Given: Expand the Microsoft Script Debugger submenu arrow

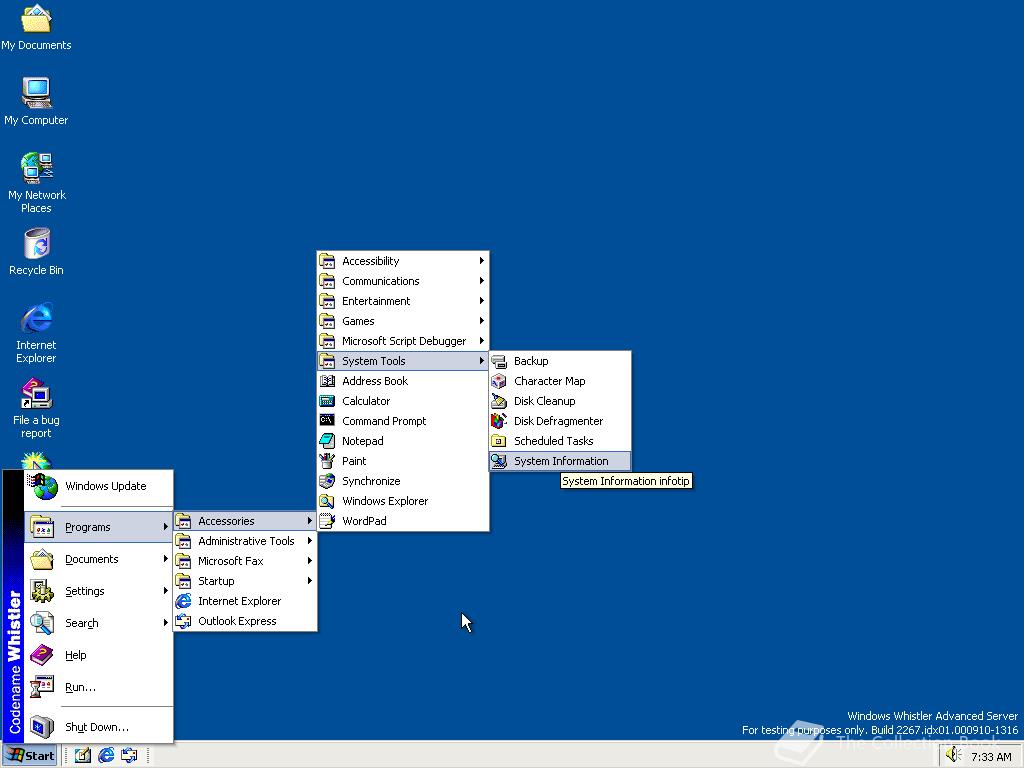Looking at the screenshot, I should tap(481, 341).
